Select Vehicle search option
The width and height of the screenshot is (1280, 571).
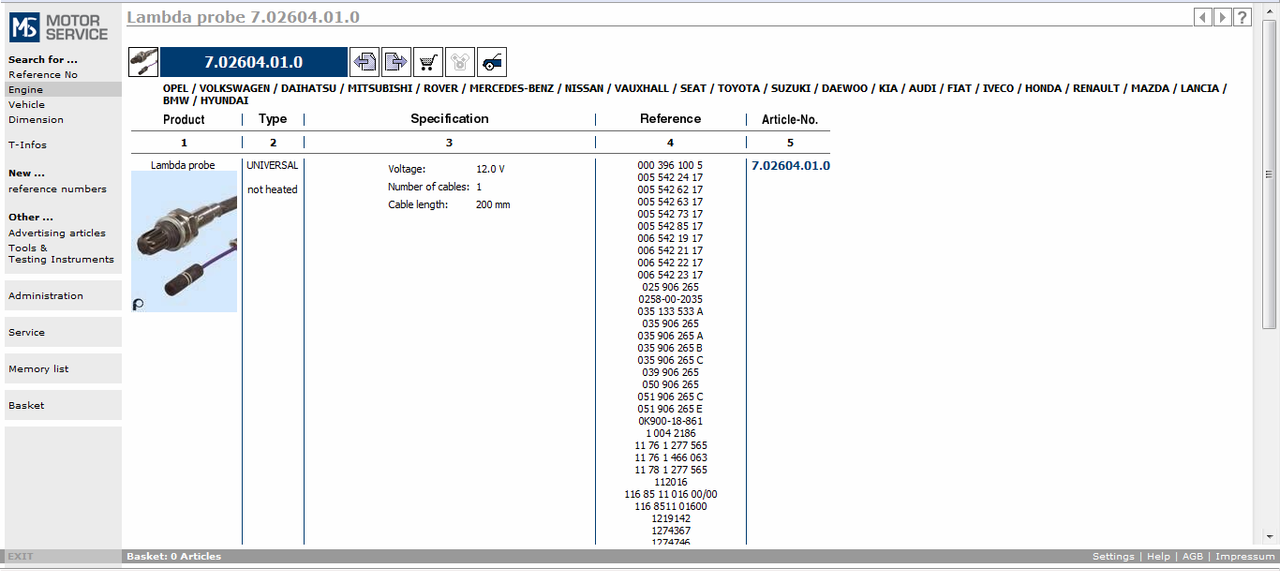(x=27, y=104)
